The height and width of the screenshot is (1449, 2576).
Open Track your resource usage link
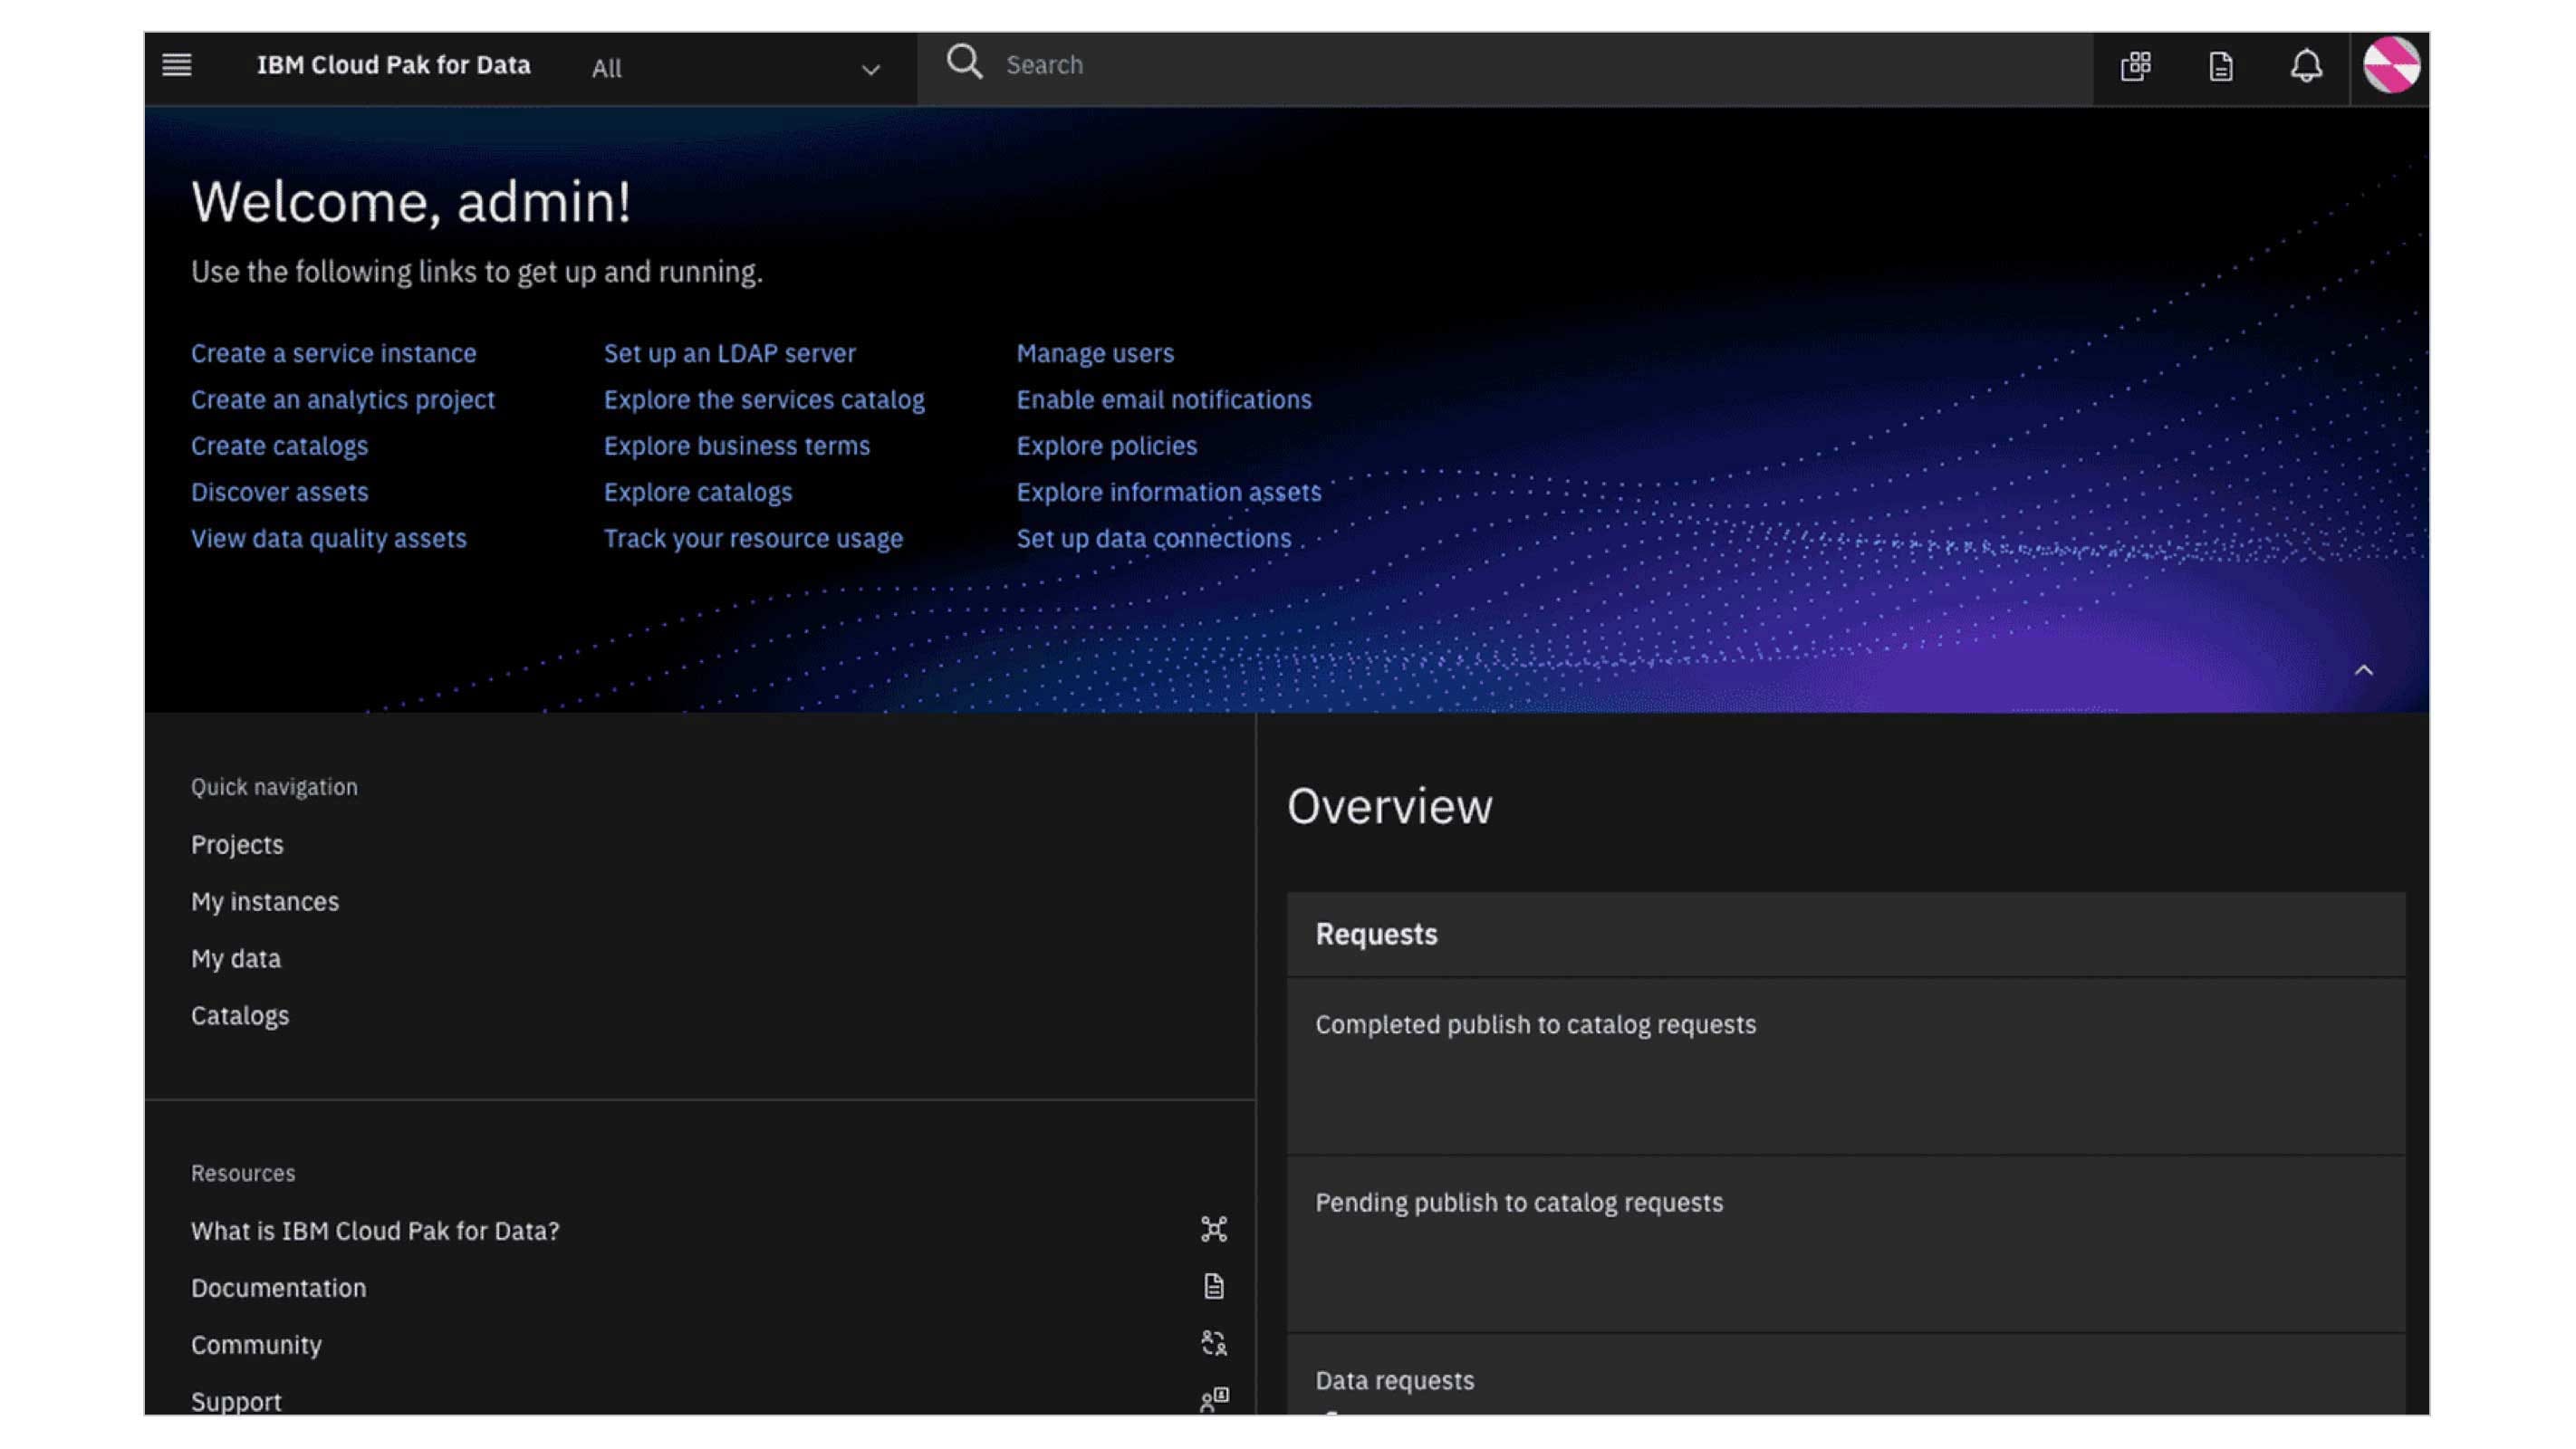[752, 539]
